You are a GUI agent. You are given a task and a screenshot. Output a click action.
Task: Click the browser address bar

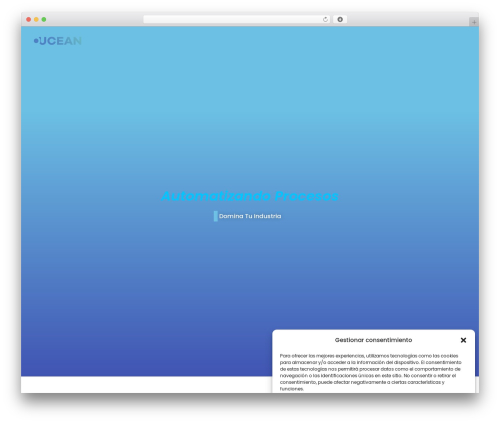point(237,19)
